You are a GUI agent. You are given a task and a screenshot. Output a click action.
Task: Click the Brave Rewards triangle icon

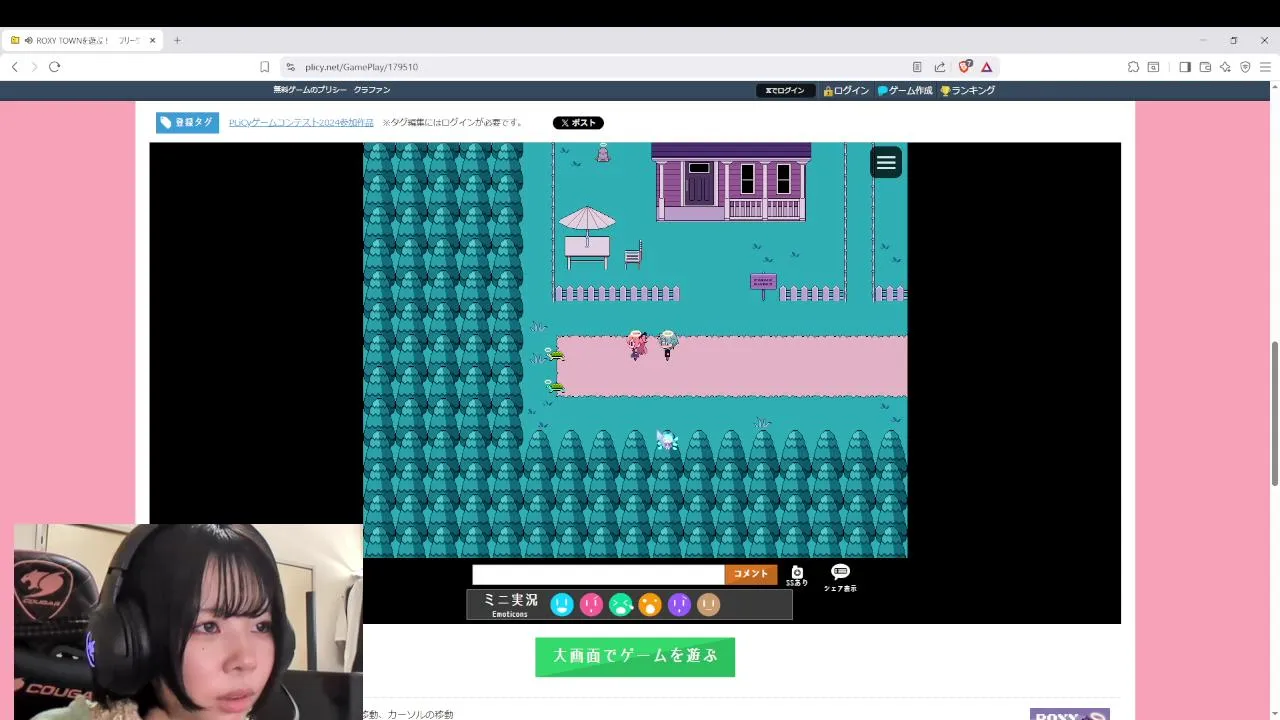point(986,67)
